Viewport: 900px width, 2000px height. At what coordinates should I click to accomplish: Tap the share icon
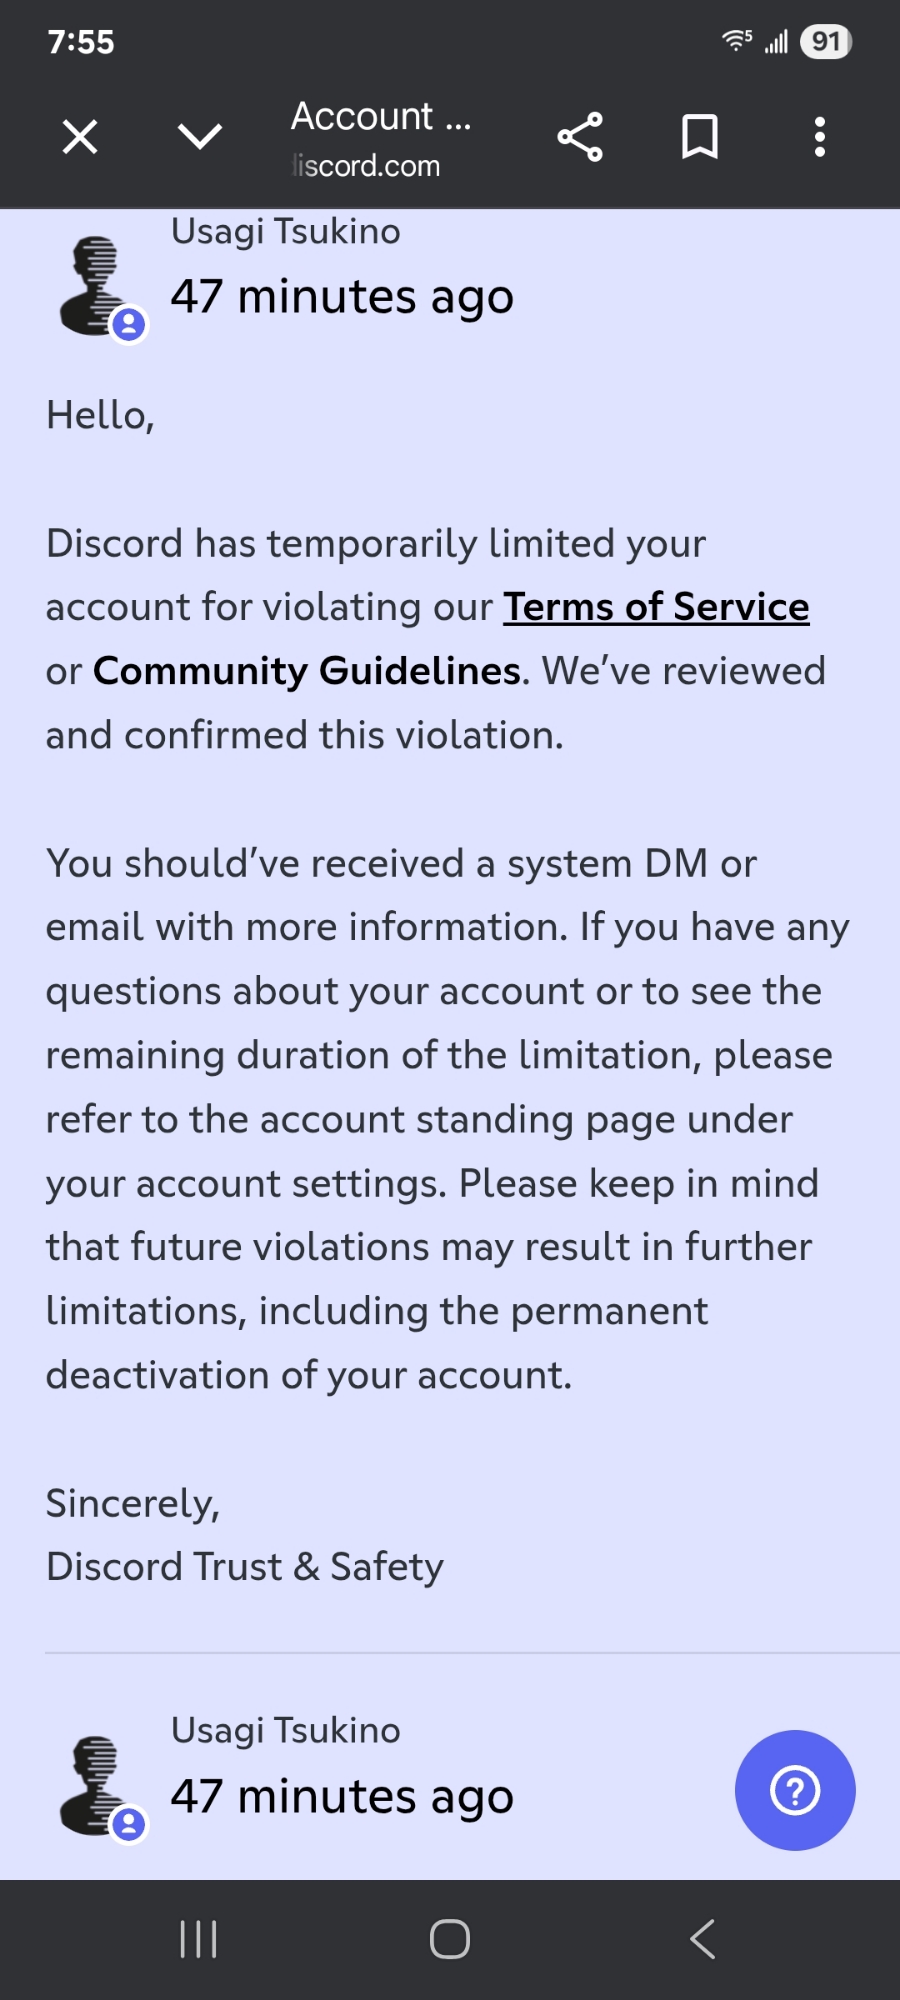pyautogui.click(x=580, y=137)
